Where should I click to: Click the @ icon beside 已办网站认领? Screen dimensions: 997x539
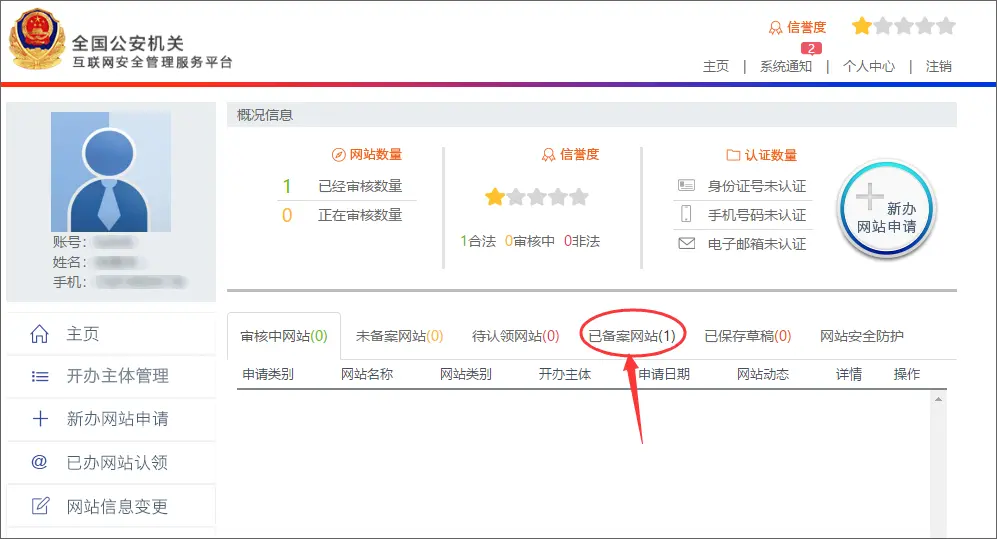(40, 462)
